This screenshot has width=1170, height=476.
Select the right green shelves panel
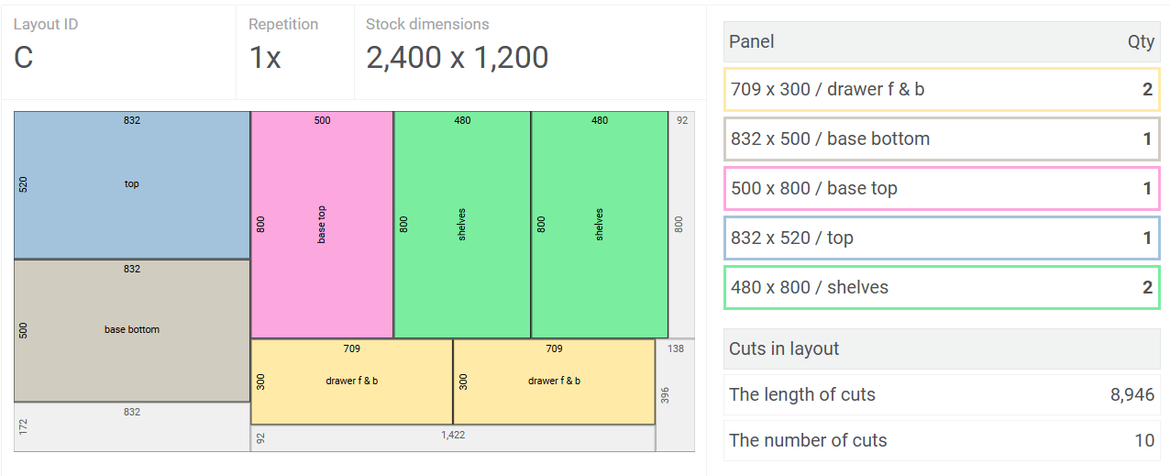pyautogui.click(x=599, y=225)
